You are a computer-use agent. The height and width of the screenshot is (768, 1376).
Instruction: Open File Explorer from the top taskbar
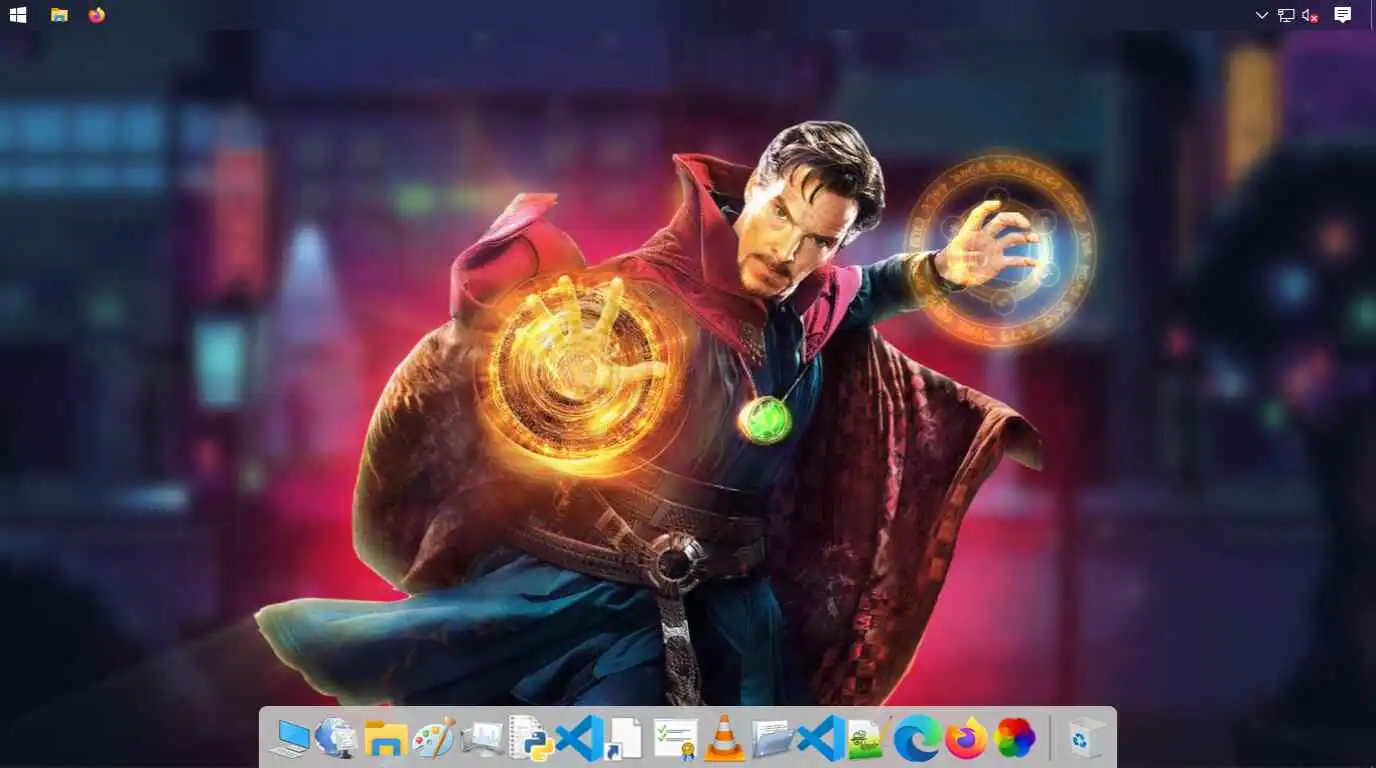pyautogui.click(x=59, y=15)
